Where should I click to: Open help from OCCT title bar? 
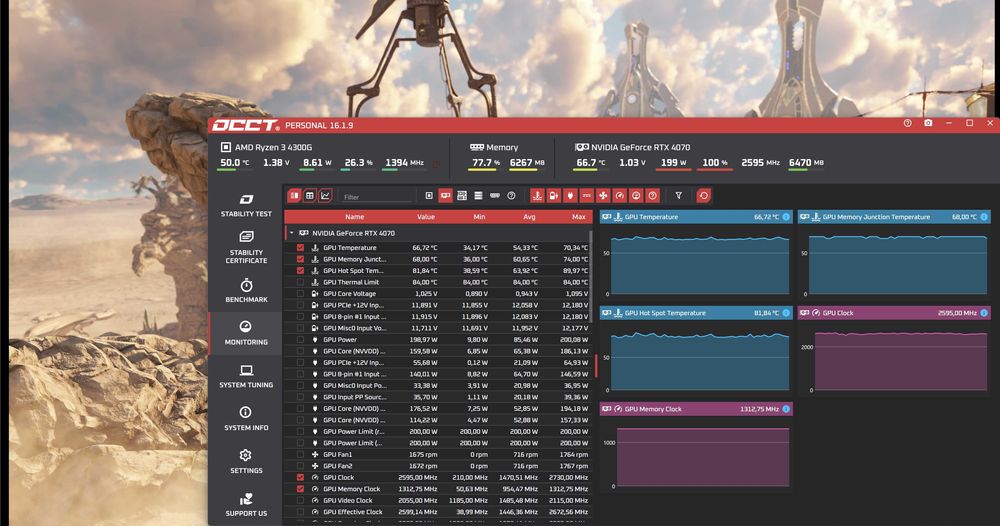coord(908,123)
